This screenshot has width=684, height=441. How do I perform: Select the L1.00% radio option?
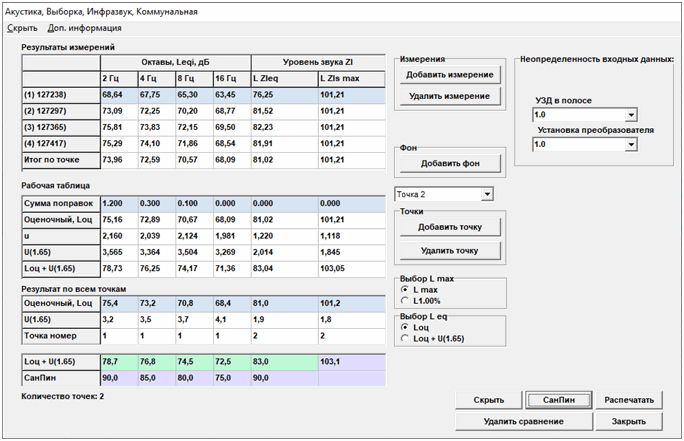[x=405, y=299]
